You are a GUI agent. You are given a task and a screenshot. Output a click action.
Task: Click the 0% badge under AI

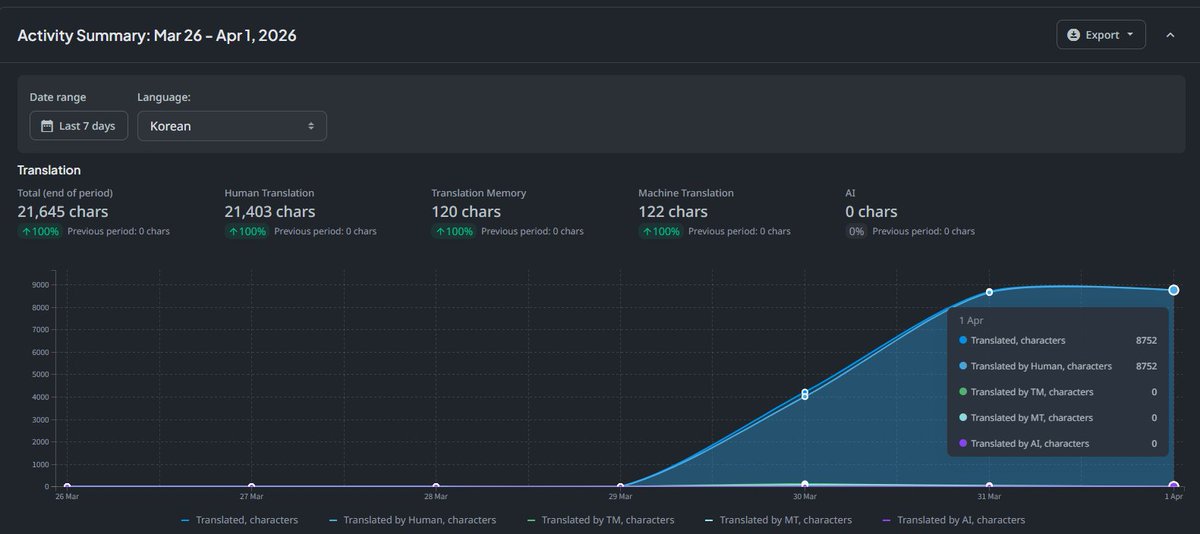point(856,231)
